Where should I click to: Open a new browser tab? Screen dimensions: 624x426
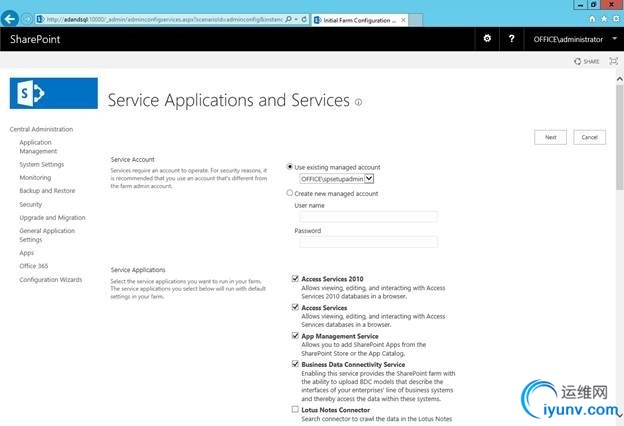(416, 20)
